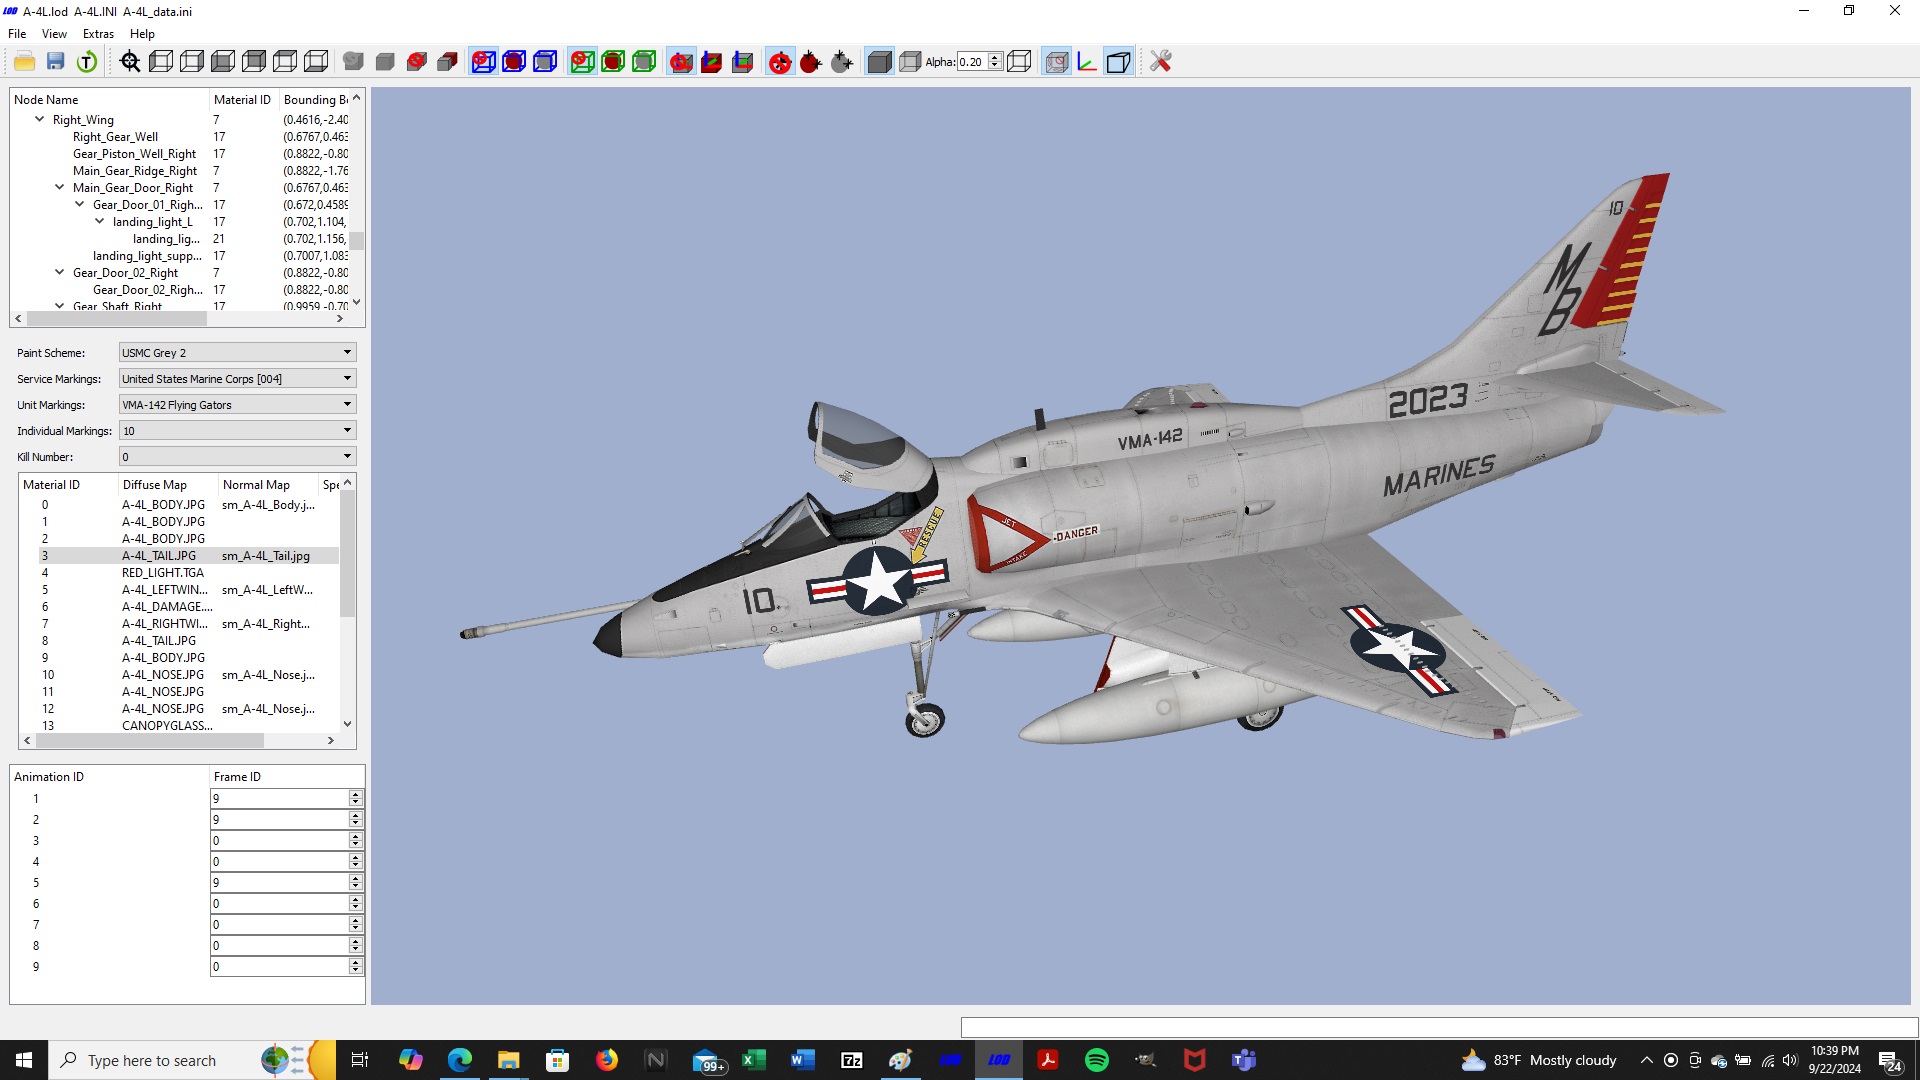
Task: Open the Extras menu
Action: point(98,33)
